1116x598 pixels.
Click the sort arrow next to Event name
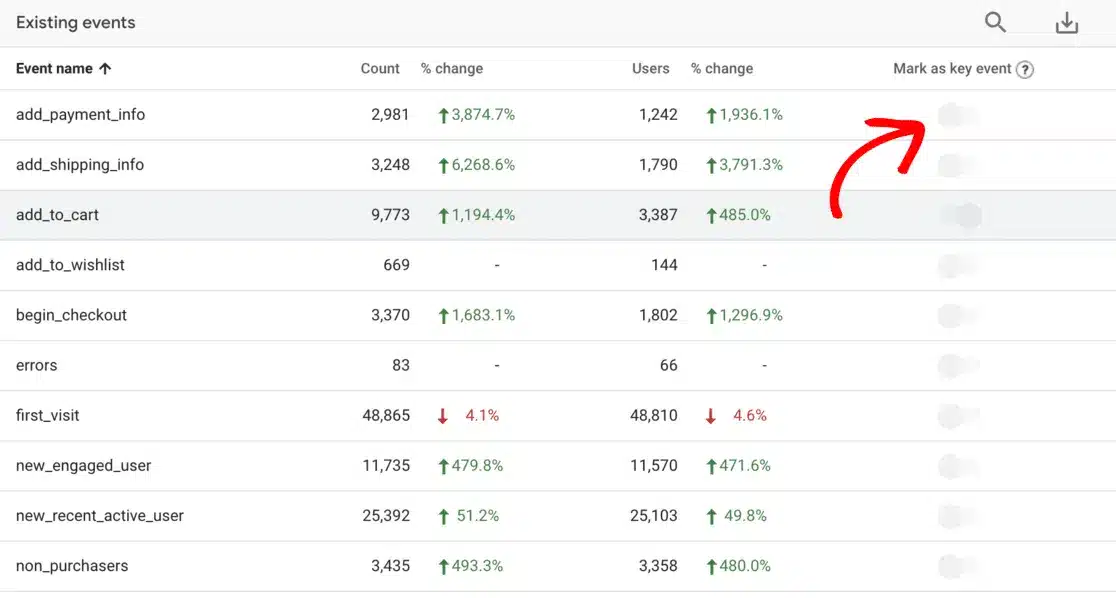(105, 69)
